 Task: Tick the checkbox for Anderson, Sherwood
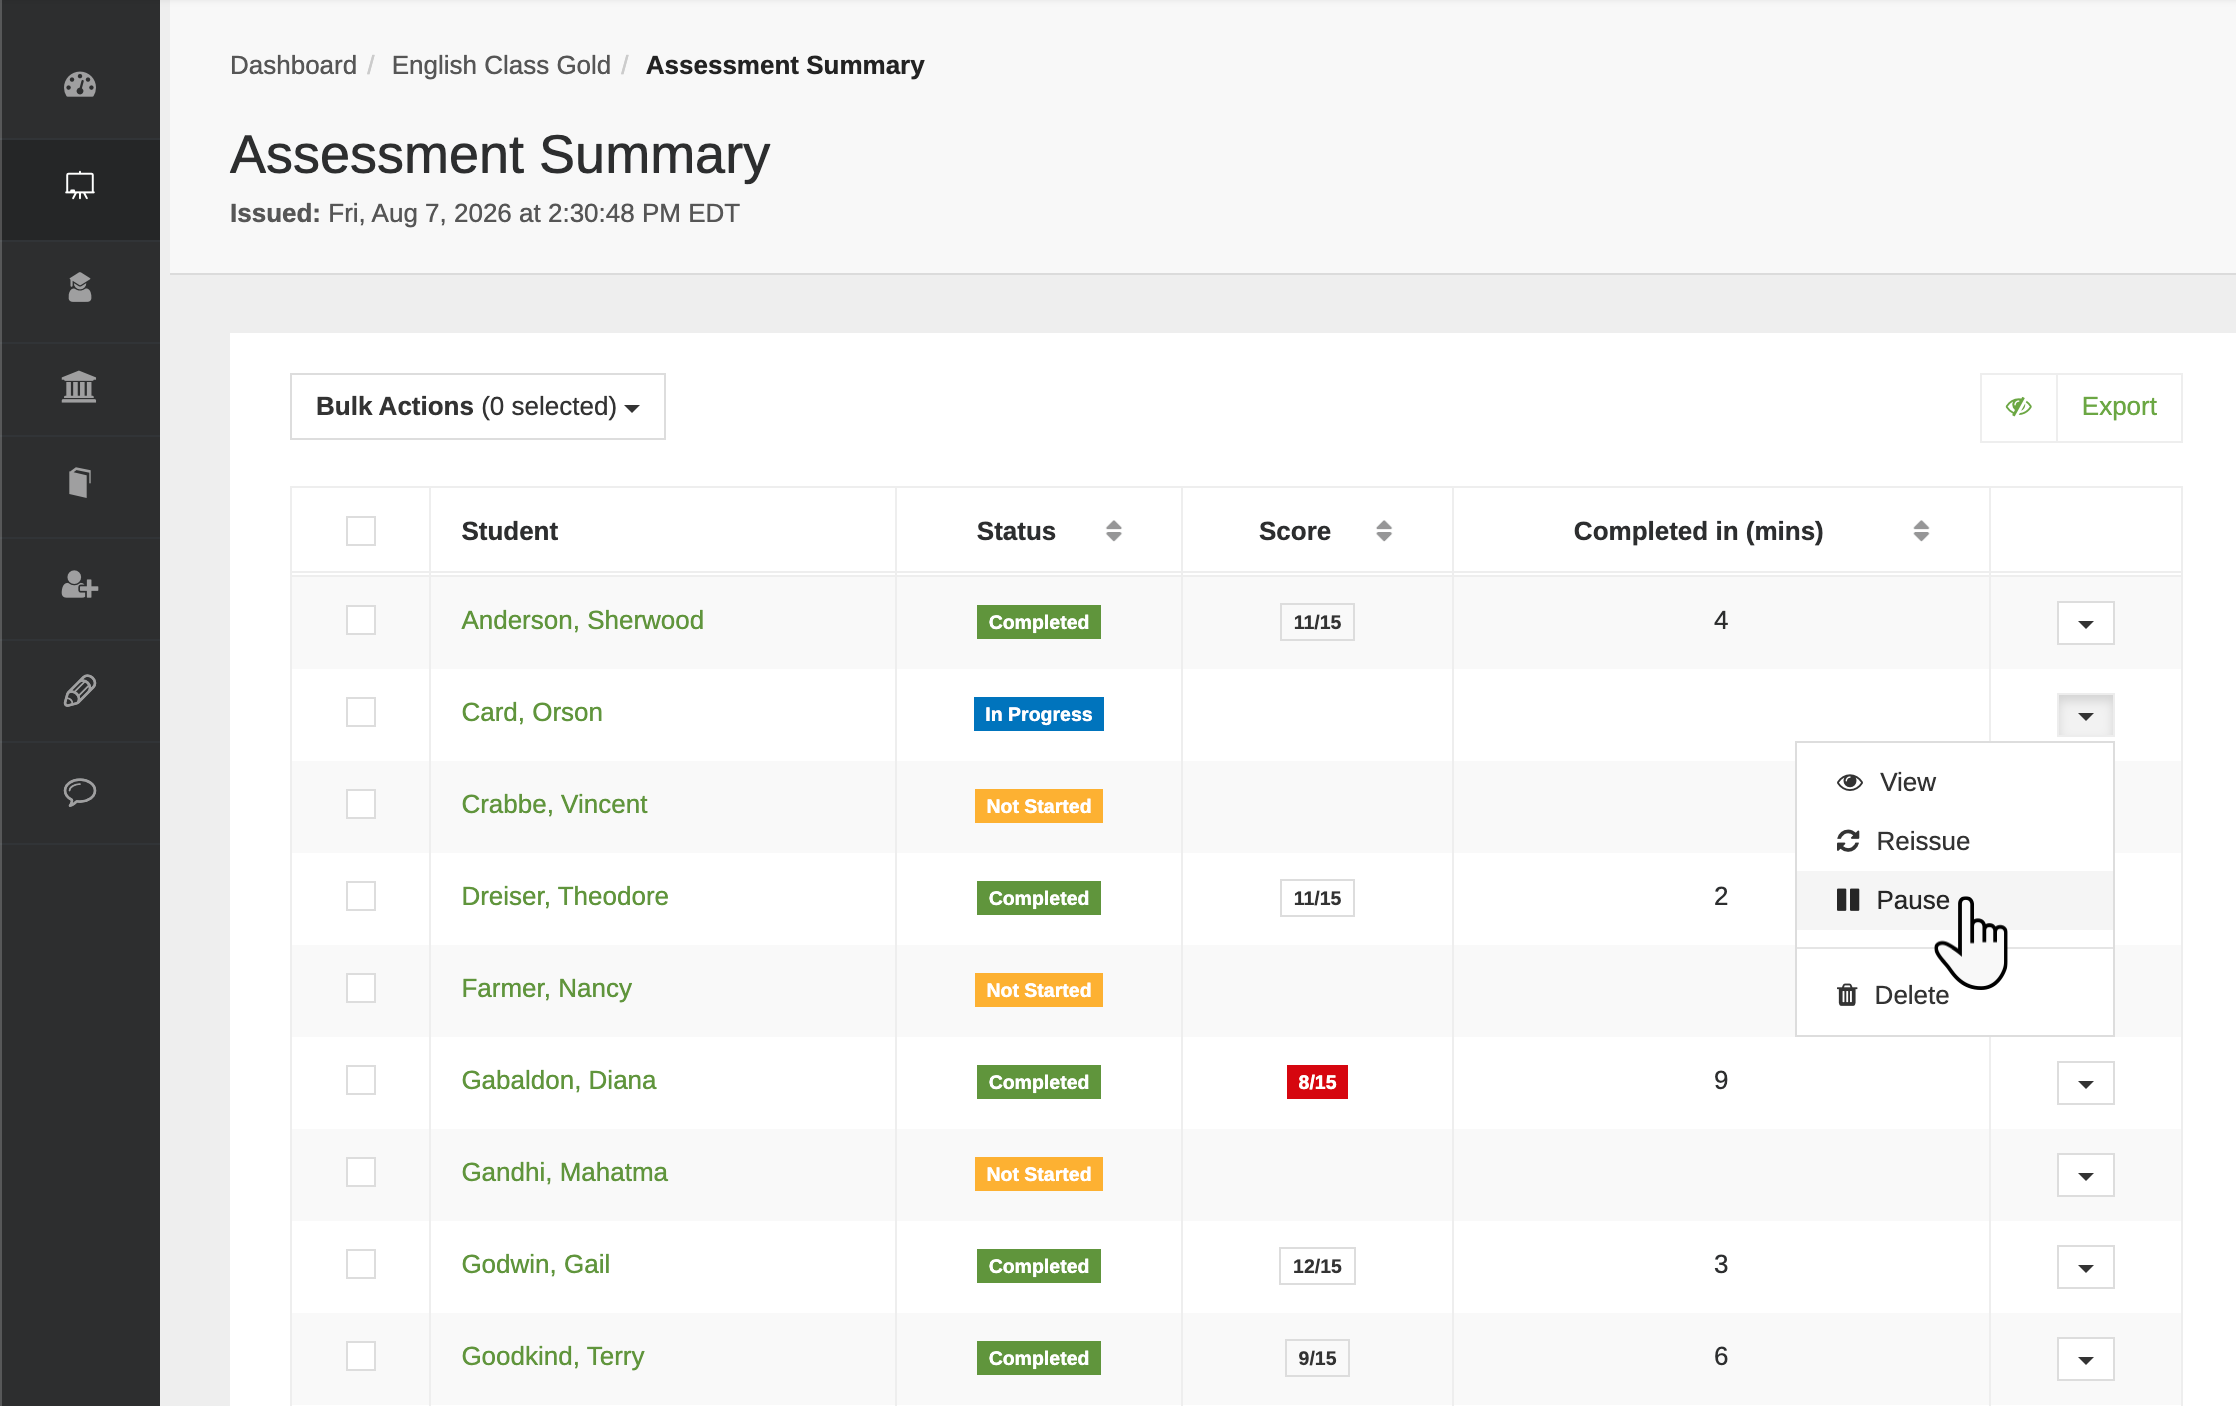point(361,620)
